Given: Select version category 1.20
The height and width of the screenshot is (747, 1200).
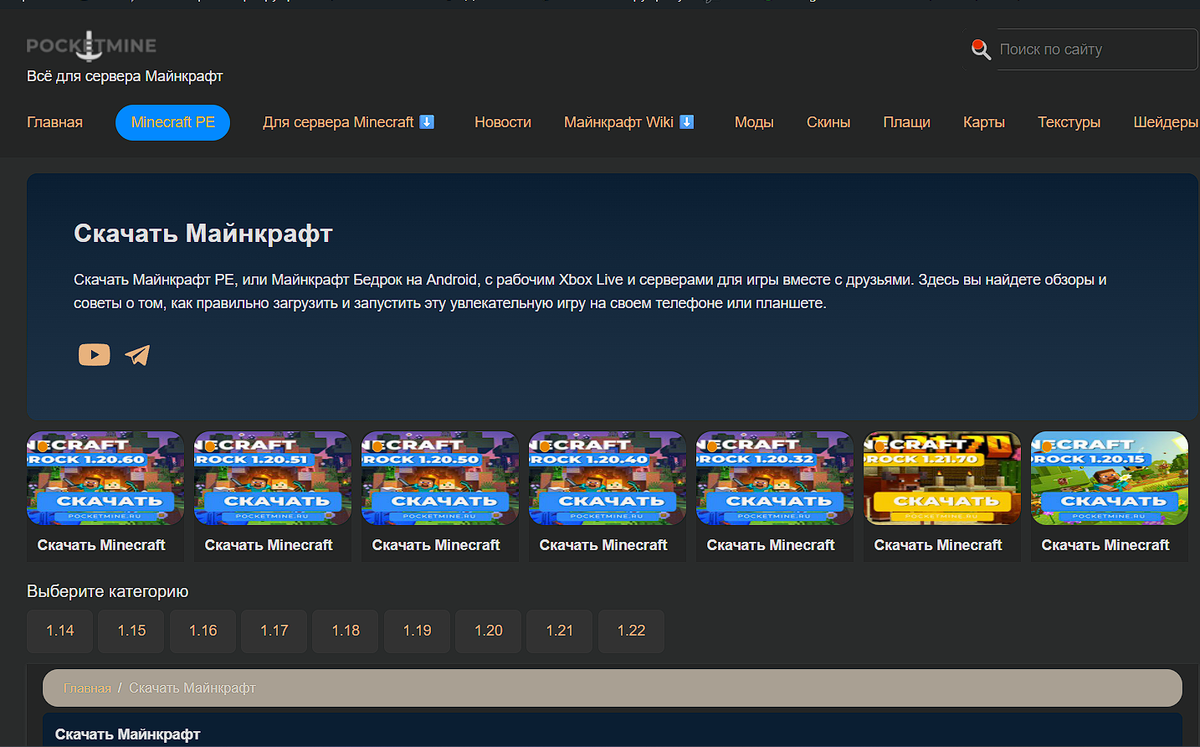Looking at the screenshot, I should pos(488,631).
